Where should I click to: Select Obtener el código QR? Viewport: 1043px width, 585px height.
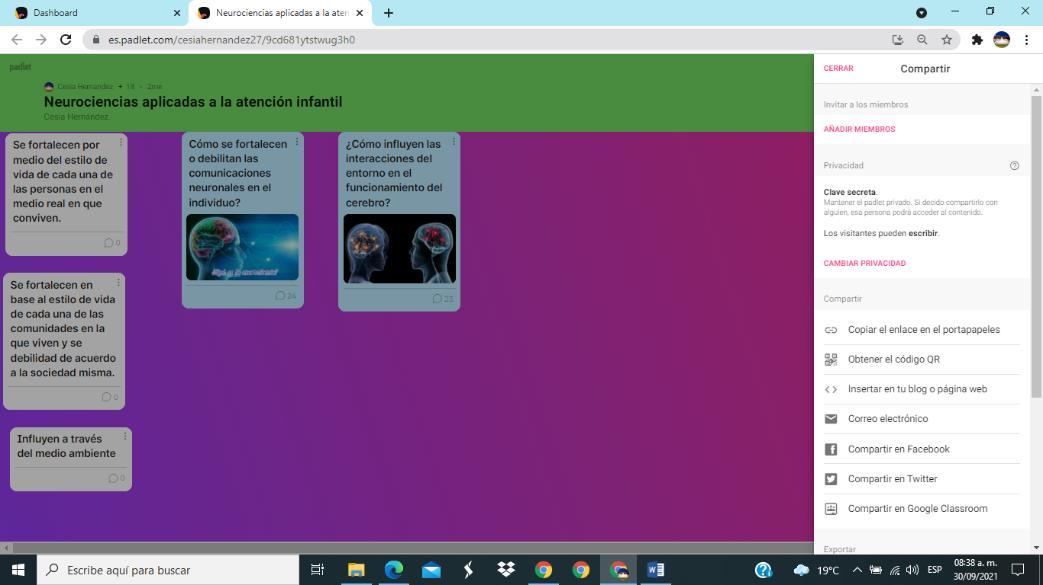point(922,359)
